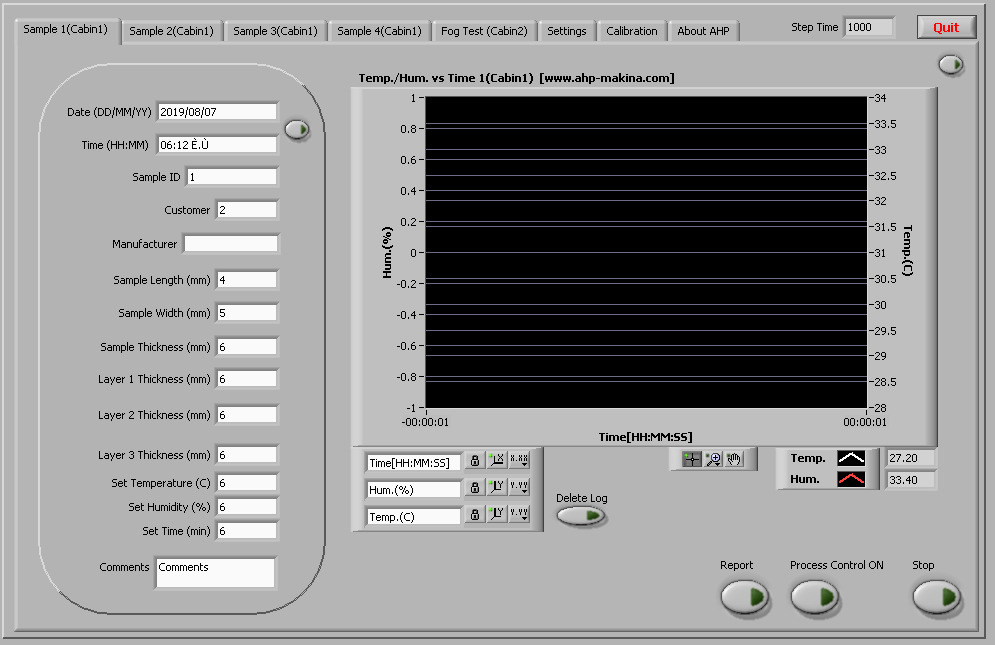The height and width of the screenshot is (645, 995).
Task: Click the Temp.(C) axis autoscale Y icon
Action: click(x=497, y=515)
